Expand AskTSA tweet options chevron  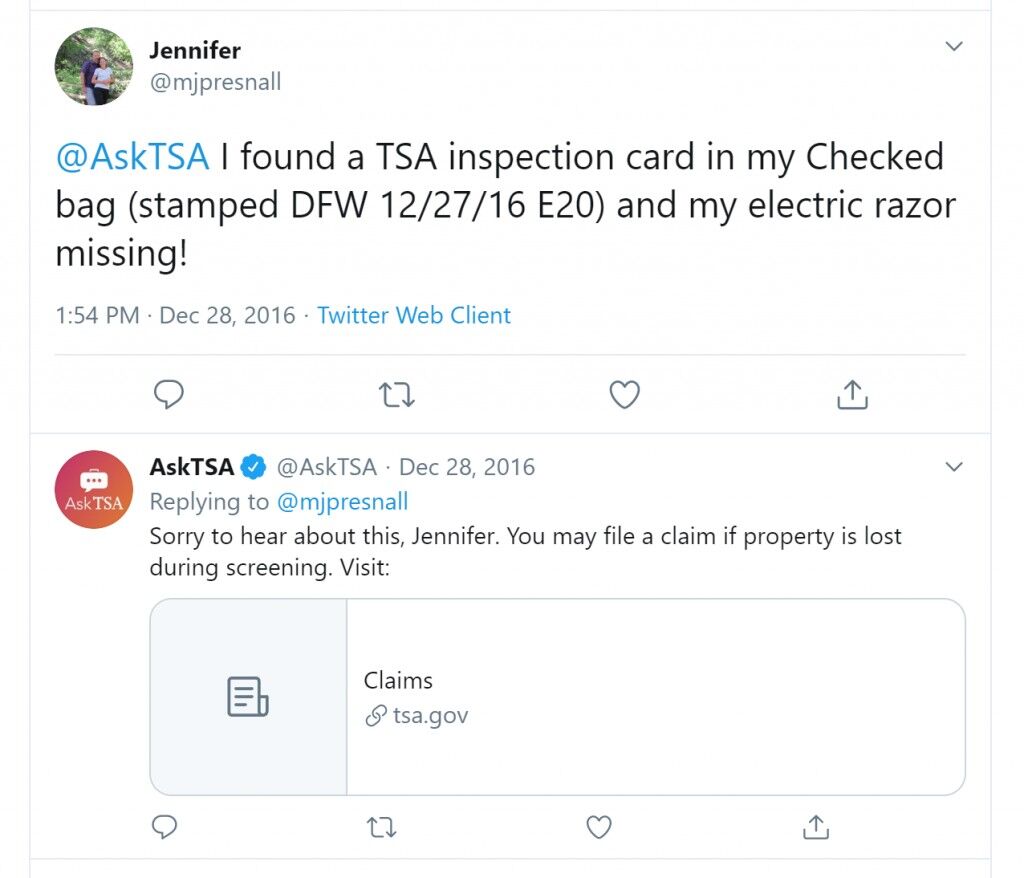[954, 466]
